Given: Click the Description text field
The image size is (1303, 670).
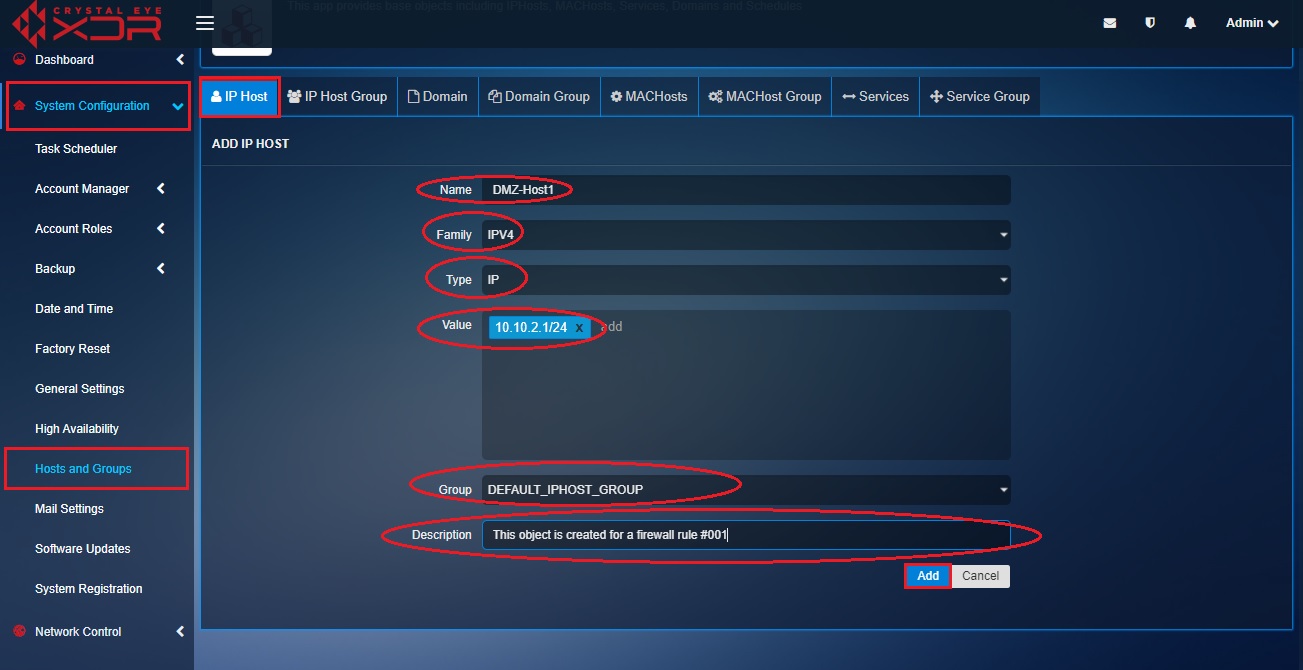Looking at the screenshot, I should (746, 535).
